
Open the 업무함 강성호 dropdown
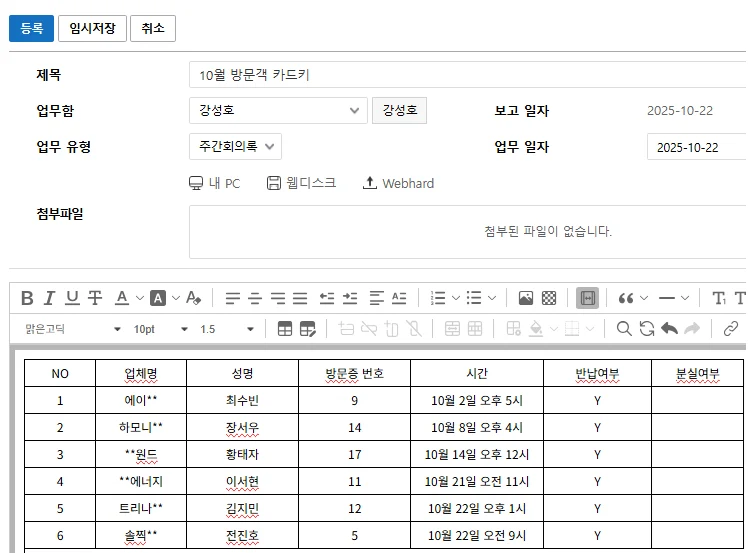pos(278,110)
